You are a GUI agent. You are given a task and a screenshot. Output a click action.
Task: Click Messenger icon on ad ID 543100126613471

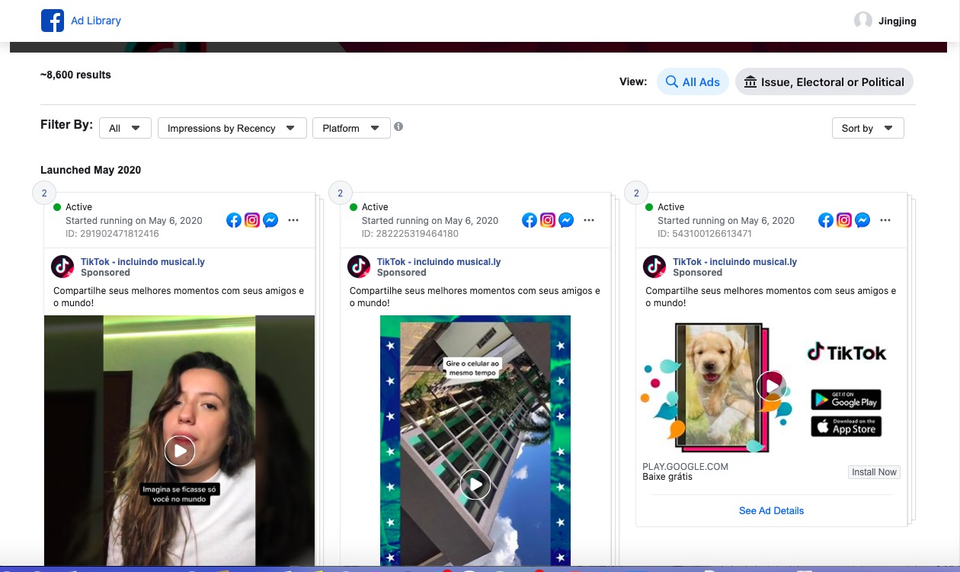pos(863,220)
